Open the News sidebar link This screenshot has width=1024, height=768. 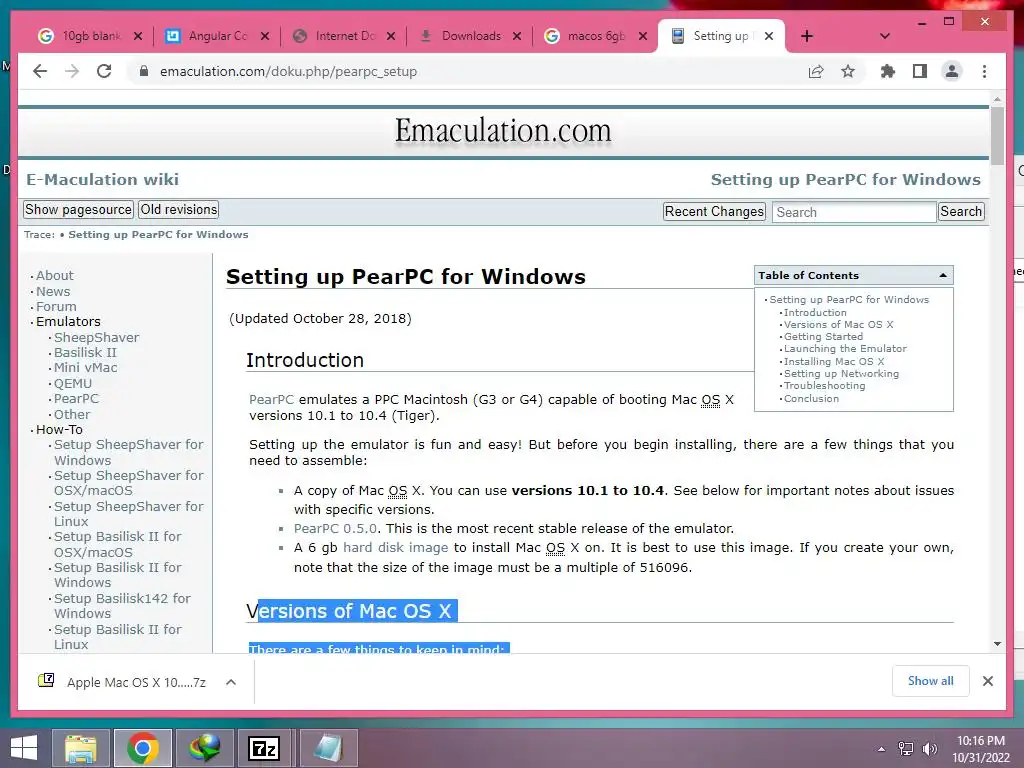pos(53,291)
